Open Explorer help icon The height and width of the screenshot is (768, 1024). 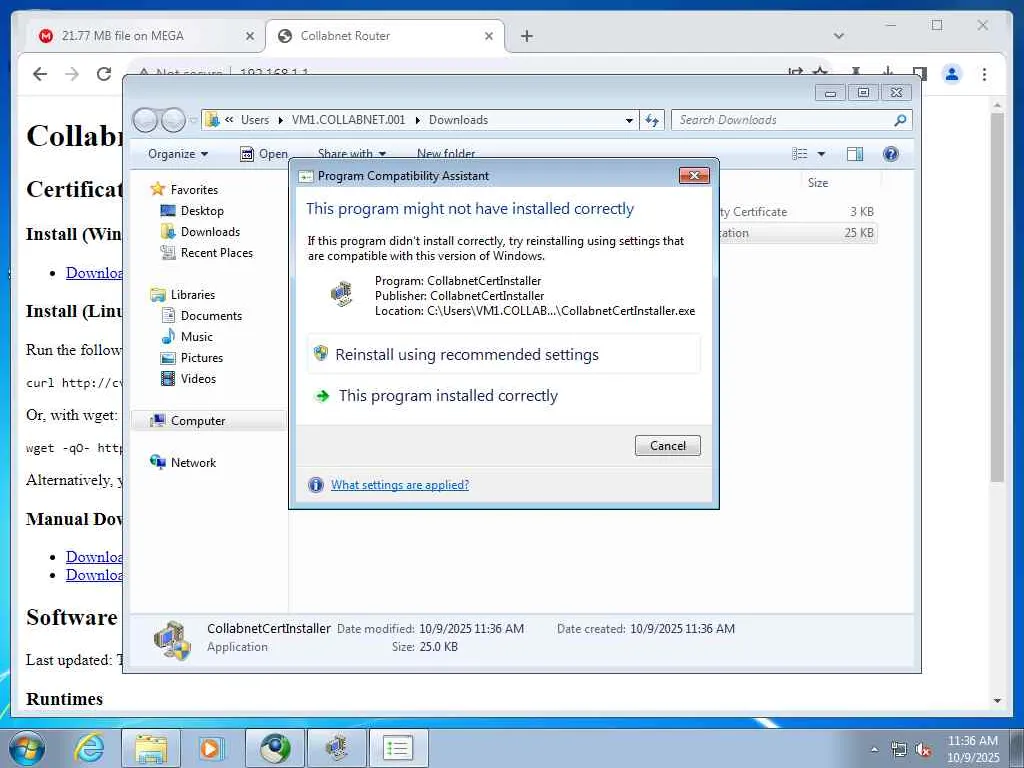pyautogui.click(x=891, y=153)
